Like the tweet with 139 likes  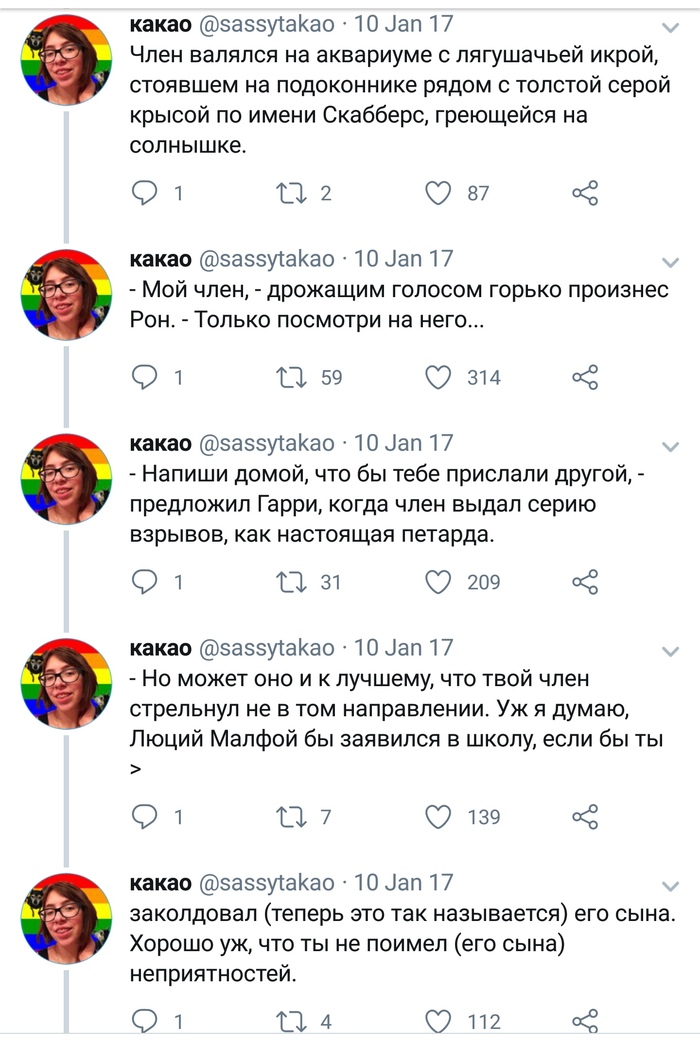(439, 817)
